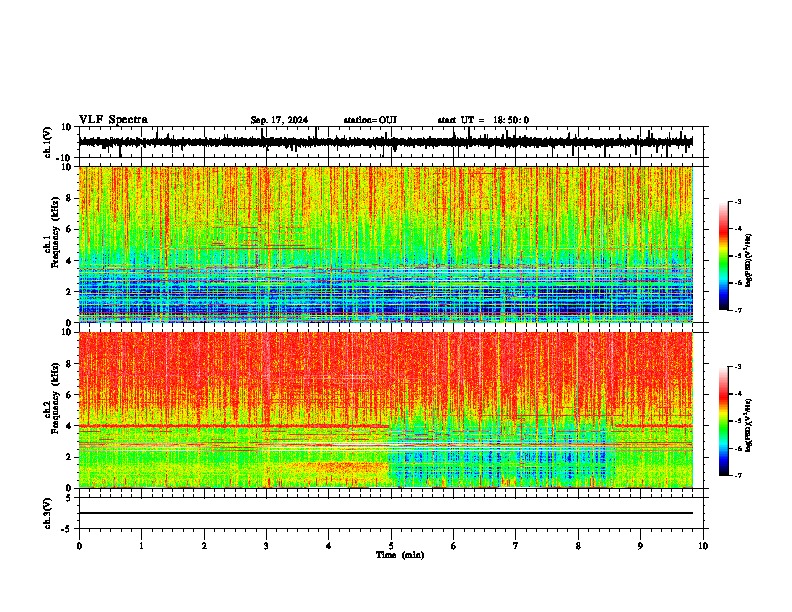Click the ch.1 spectrogram color scale bar

tap(723, 256)
